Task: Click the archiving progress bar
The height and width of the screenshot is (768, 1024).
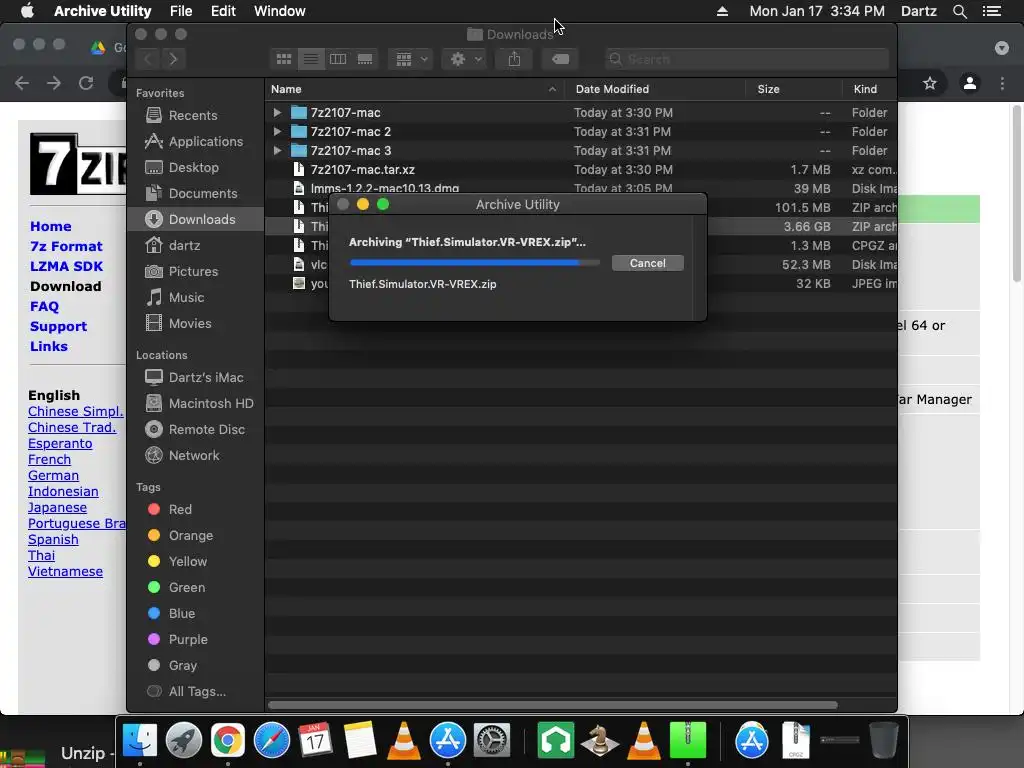Action: 475,263
